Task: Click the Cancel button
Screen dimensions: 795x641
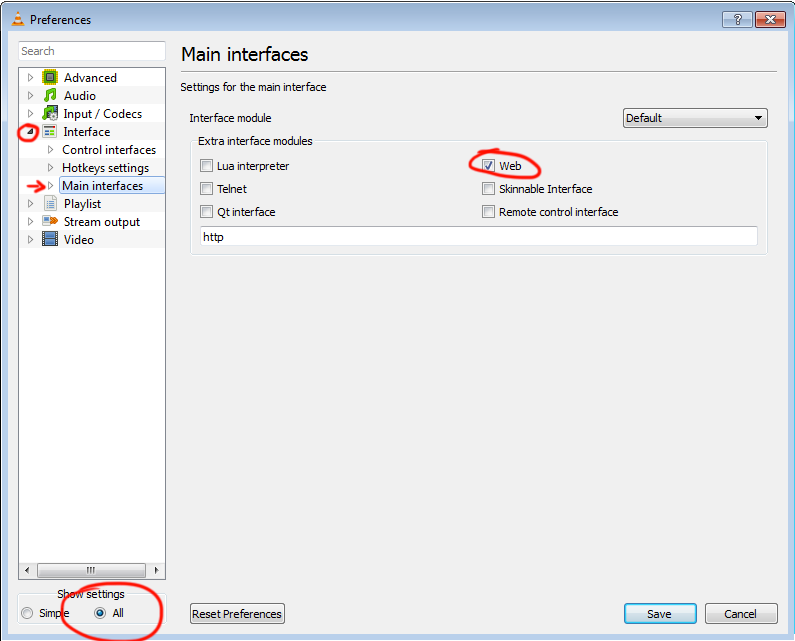Action: click(740, 614)
